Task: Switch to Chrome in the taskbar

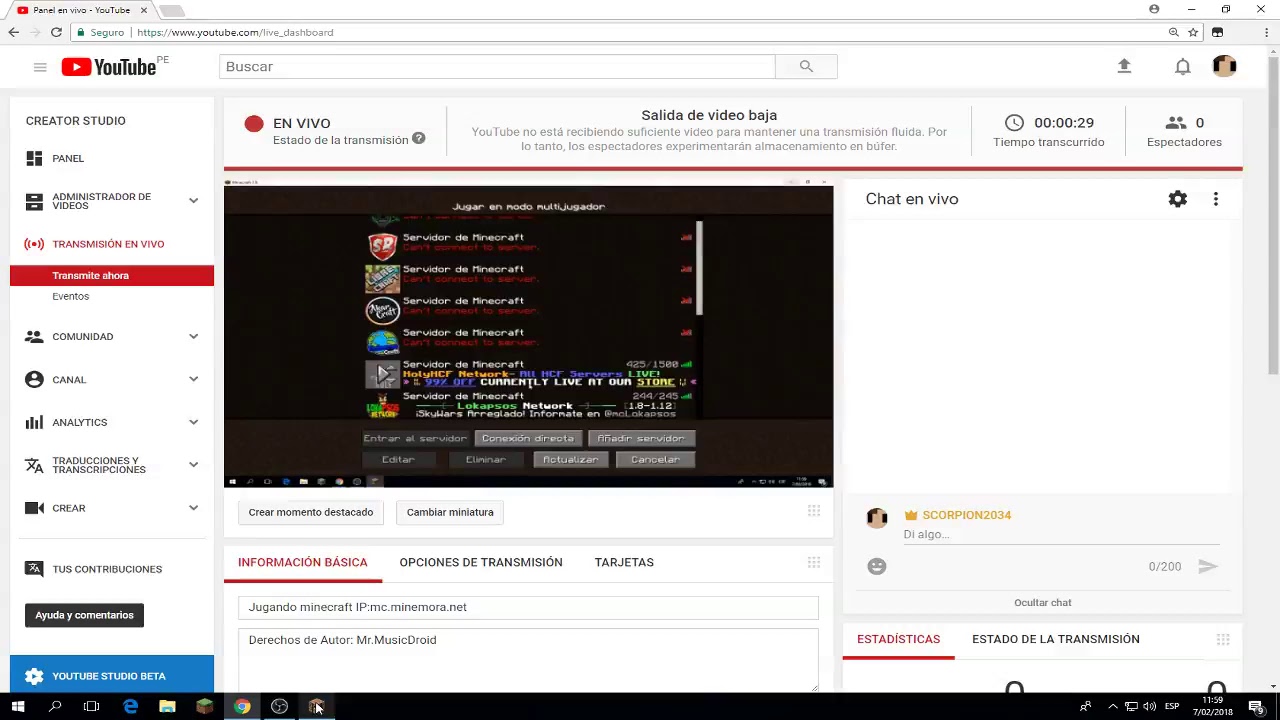Action: [x=242, y=707]
